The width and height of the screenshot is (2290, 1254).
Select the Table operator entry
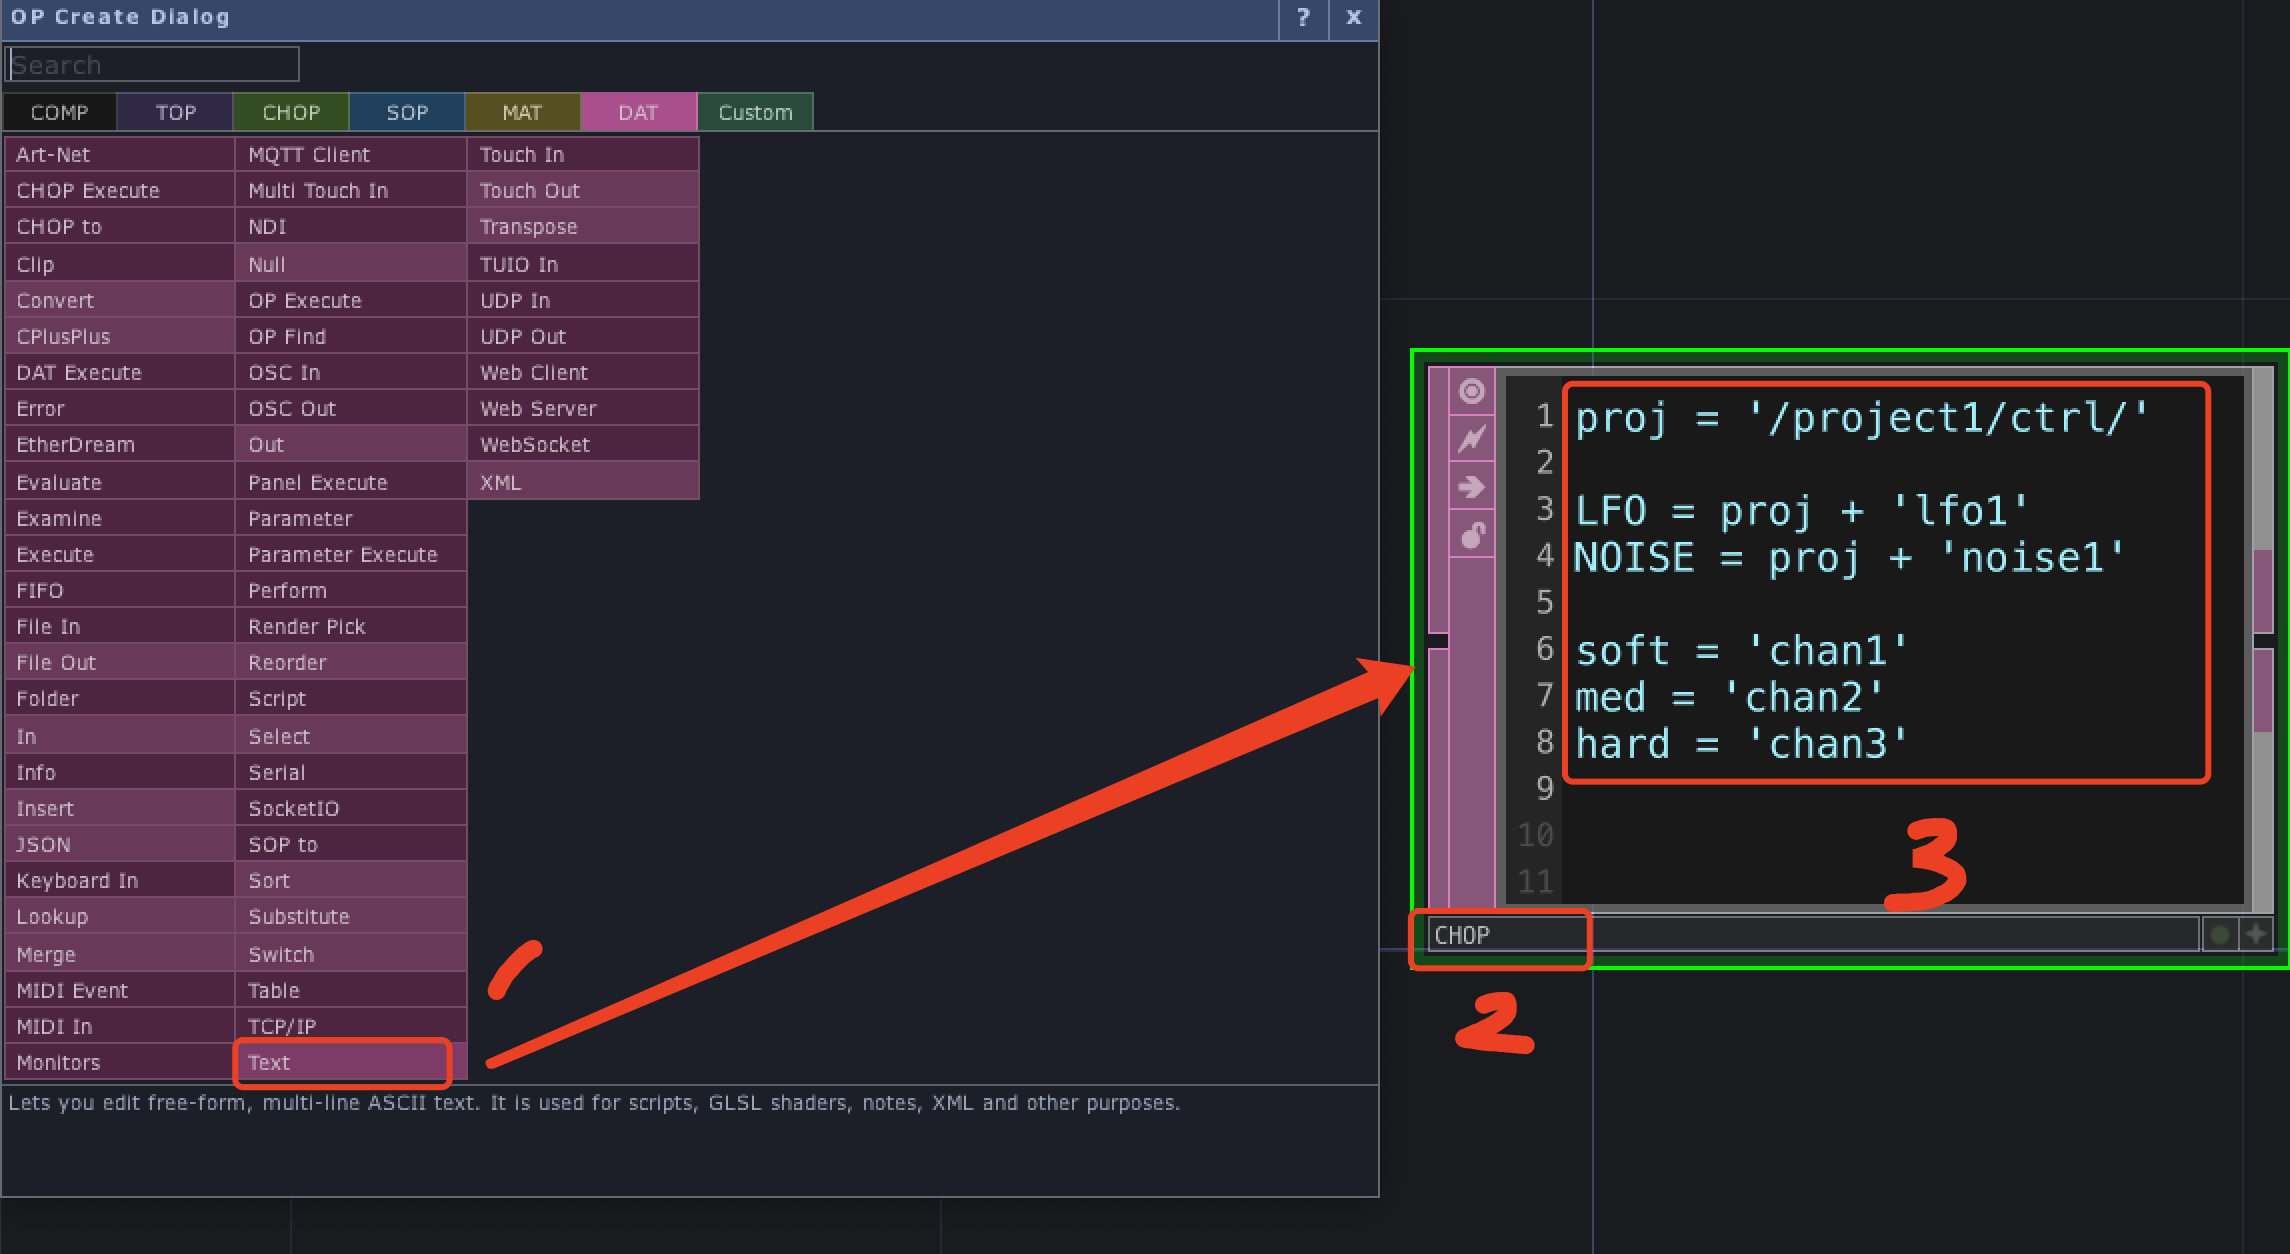(x=274, y=990)
